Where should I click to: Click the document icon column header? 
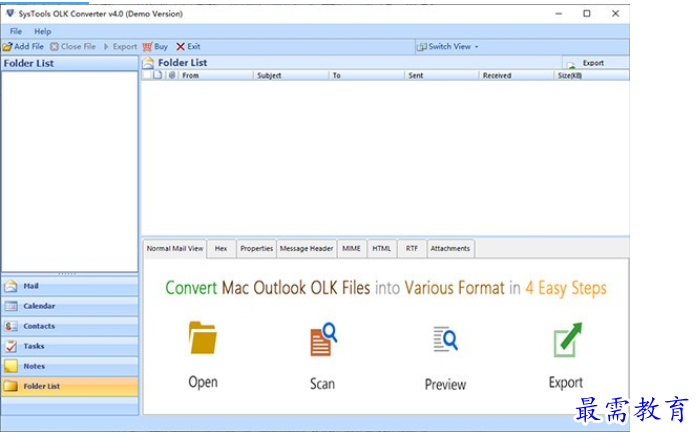tap(157, 75)
